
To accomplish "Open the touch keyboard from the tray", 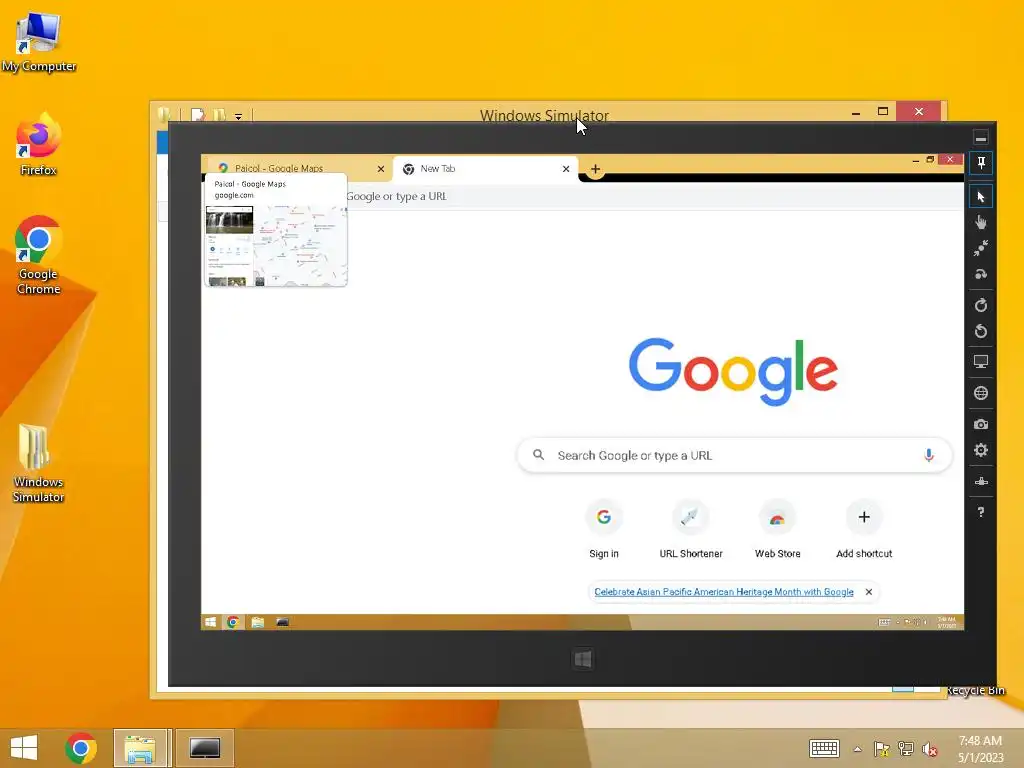I will tap(824, 748).
